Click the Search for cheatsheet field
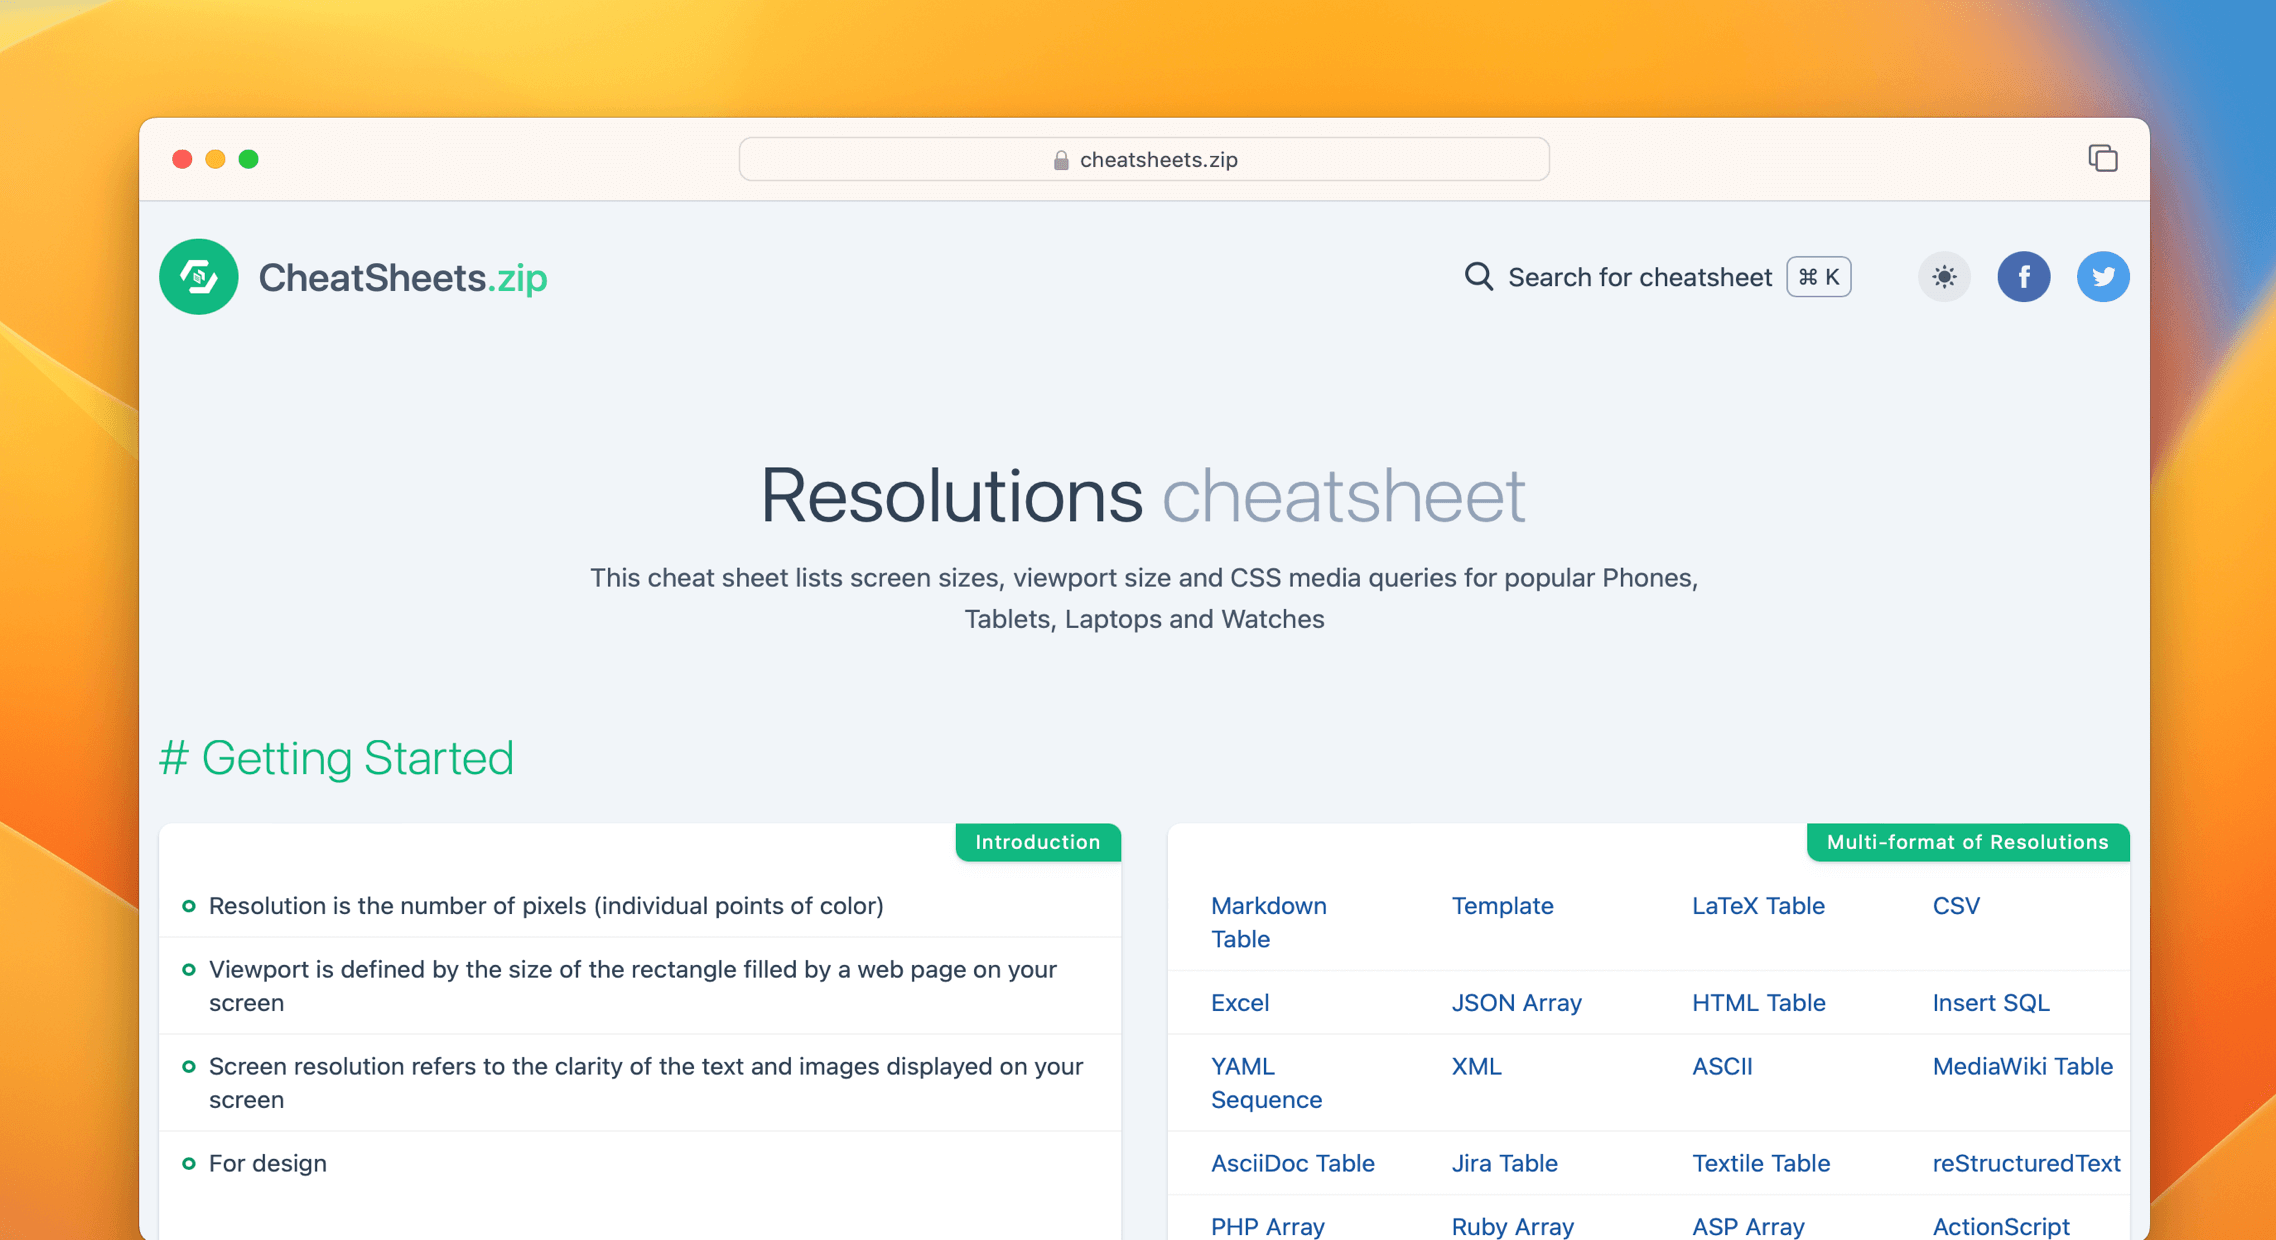 [1640, 277]
